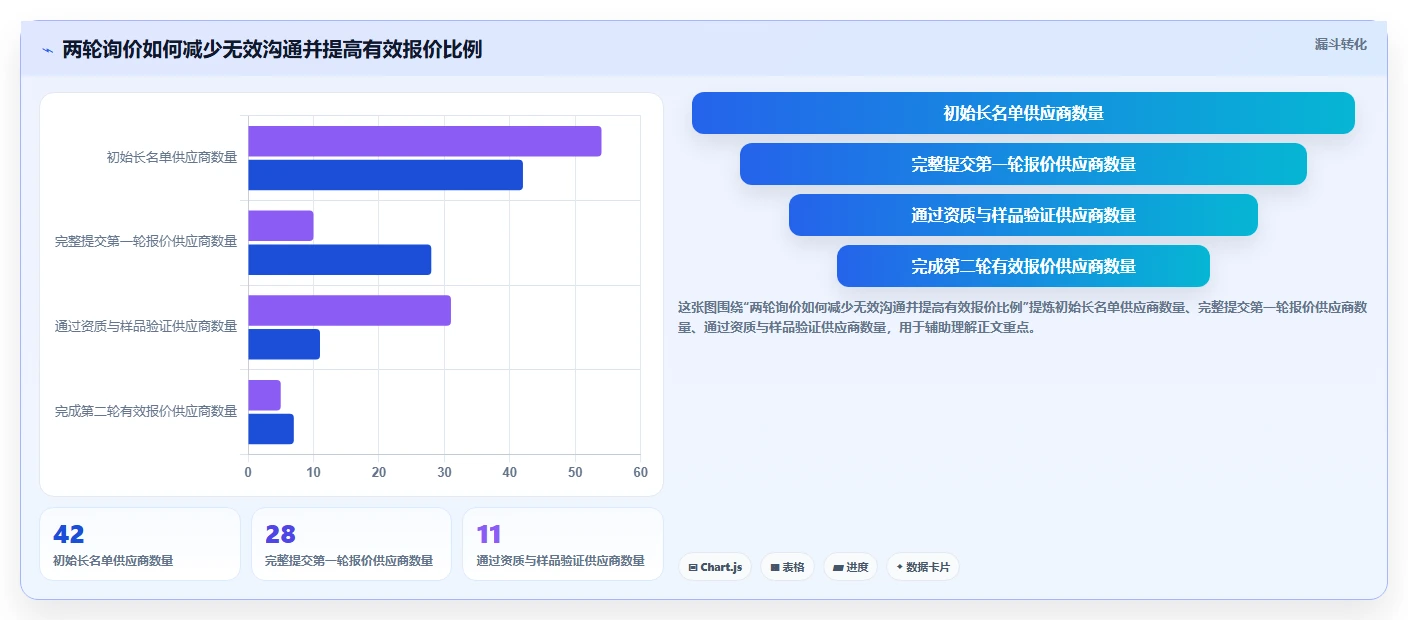Click the blue bar for 完整提交第一轮报价供应商数量
Image resolution: width=1408 pixels, height=620 pixels.
340,260
